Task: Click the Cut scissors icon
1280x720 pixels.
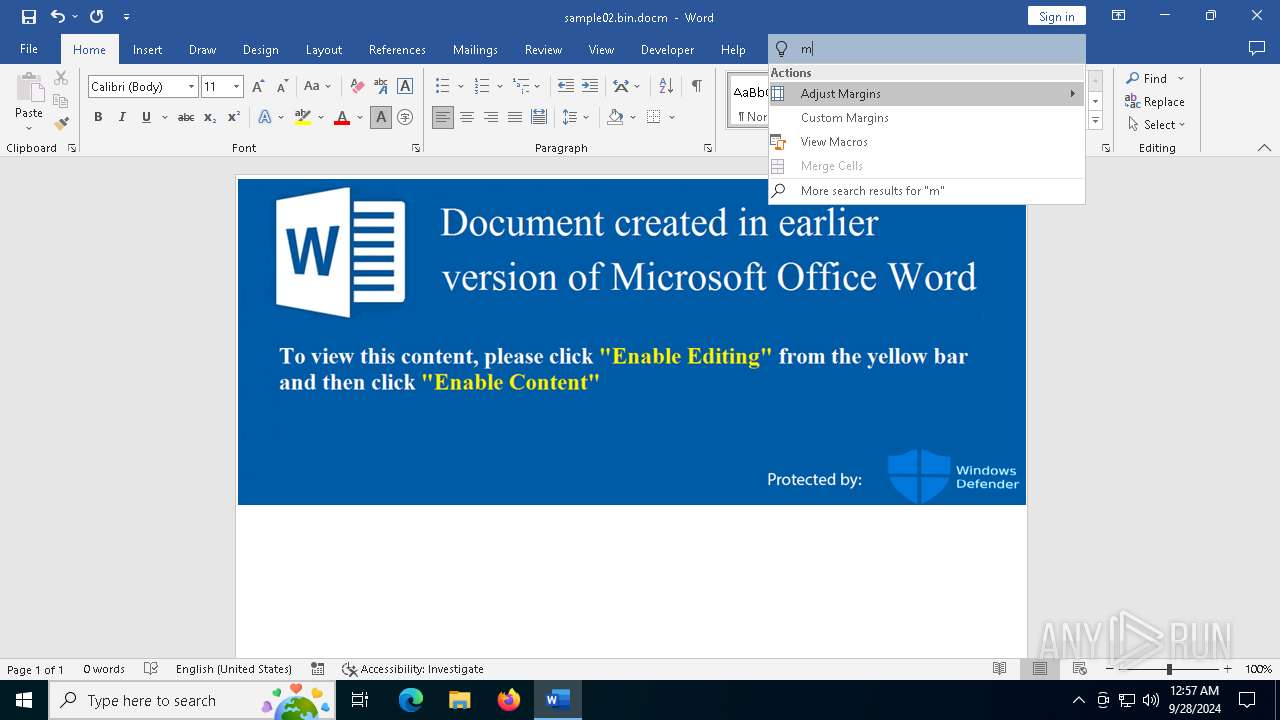Action: tap(61, 78)
